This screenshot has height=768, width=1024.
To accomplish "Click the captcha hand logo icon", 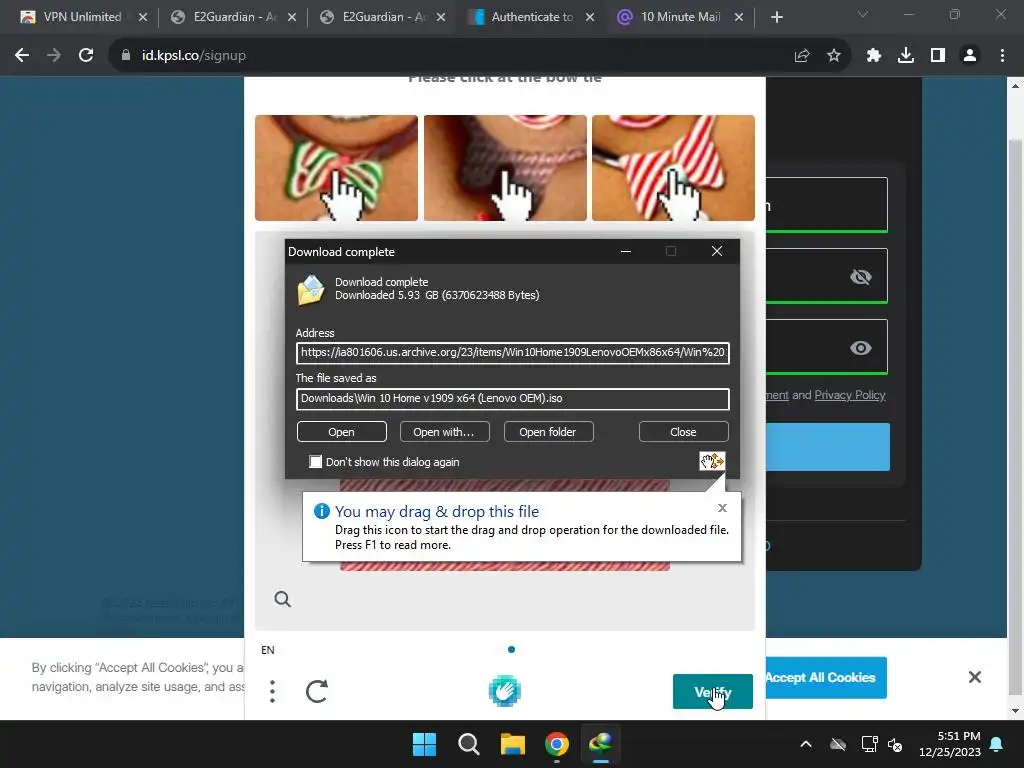I will [x=504, y=691].
